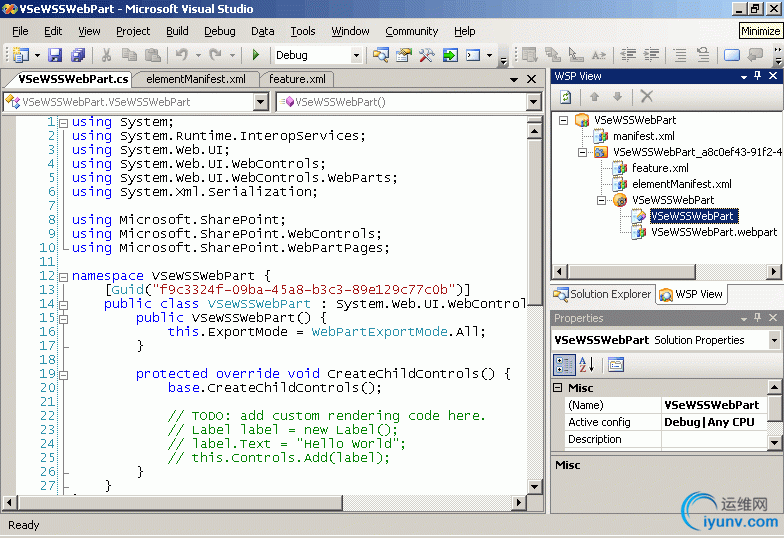Click the Refresh icon in WSP View
Image resolution: width=784 pixels, height=538 pixels.
[565, 97]
